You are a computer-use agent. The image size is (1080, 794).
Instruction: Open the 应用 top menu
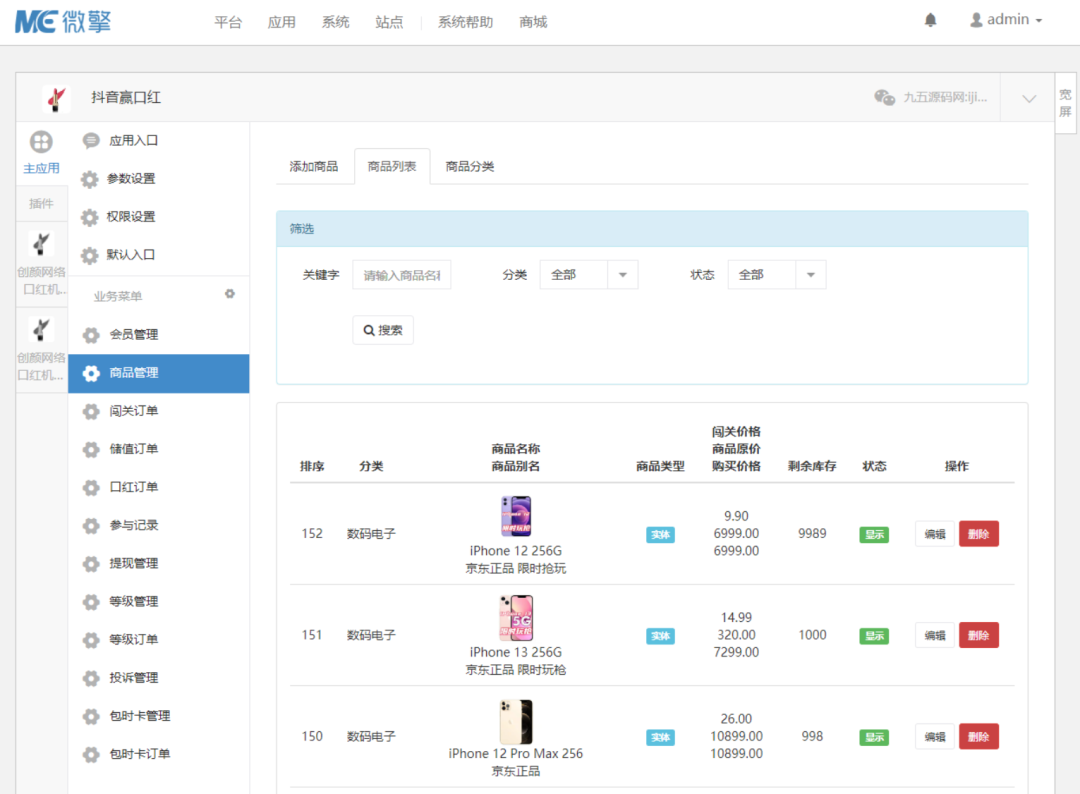[282, 22]
